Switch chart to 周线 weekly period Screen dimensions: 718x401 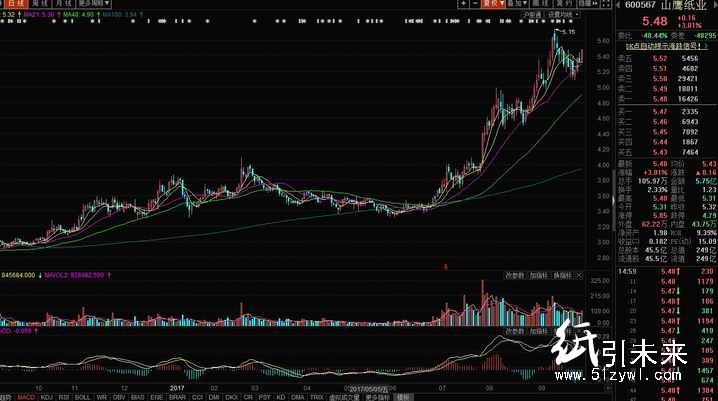(37, 4)
